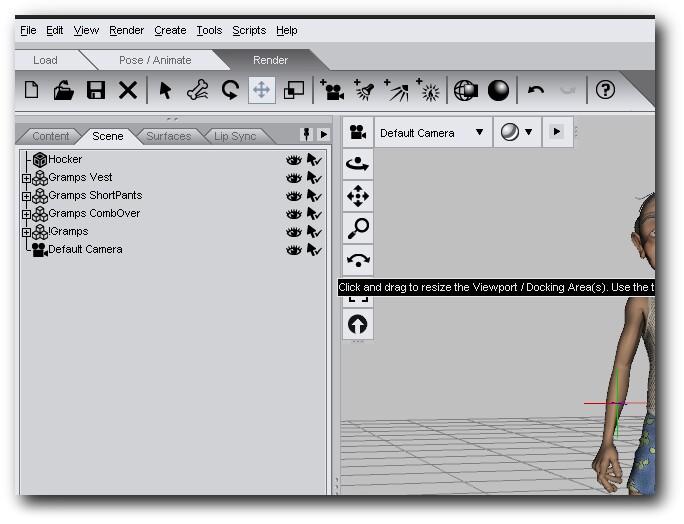Click the New scene file icon

click(x=31, y=90)
